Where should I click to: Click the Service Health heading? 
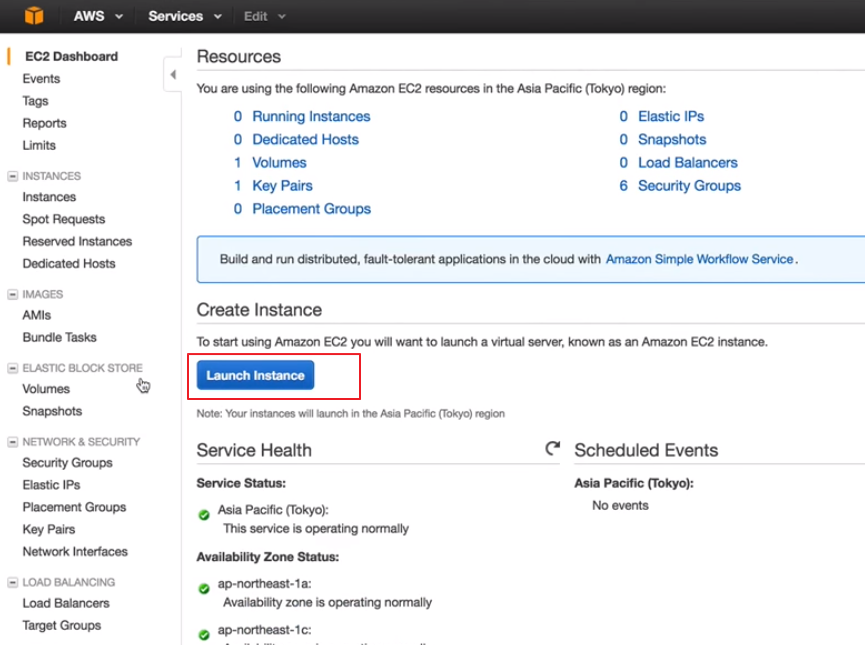point(254,450)
